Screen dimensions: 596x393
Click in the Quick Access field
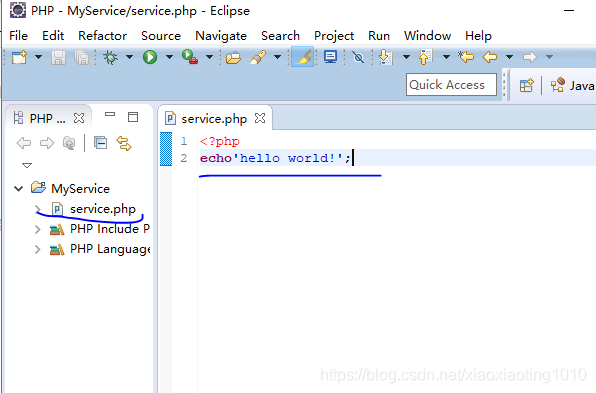click(x=451, y=84)
